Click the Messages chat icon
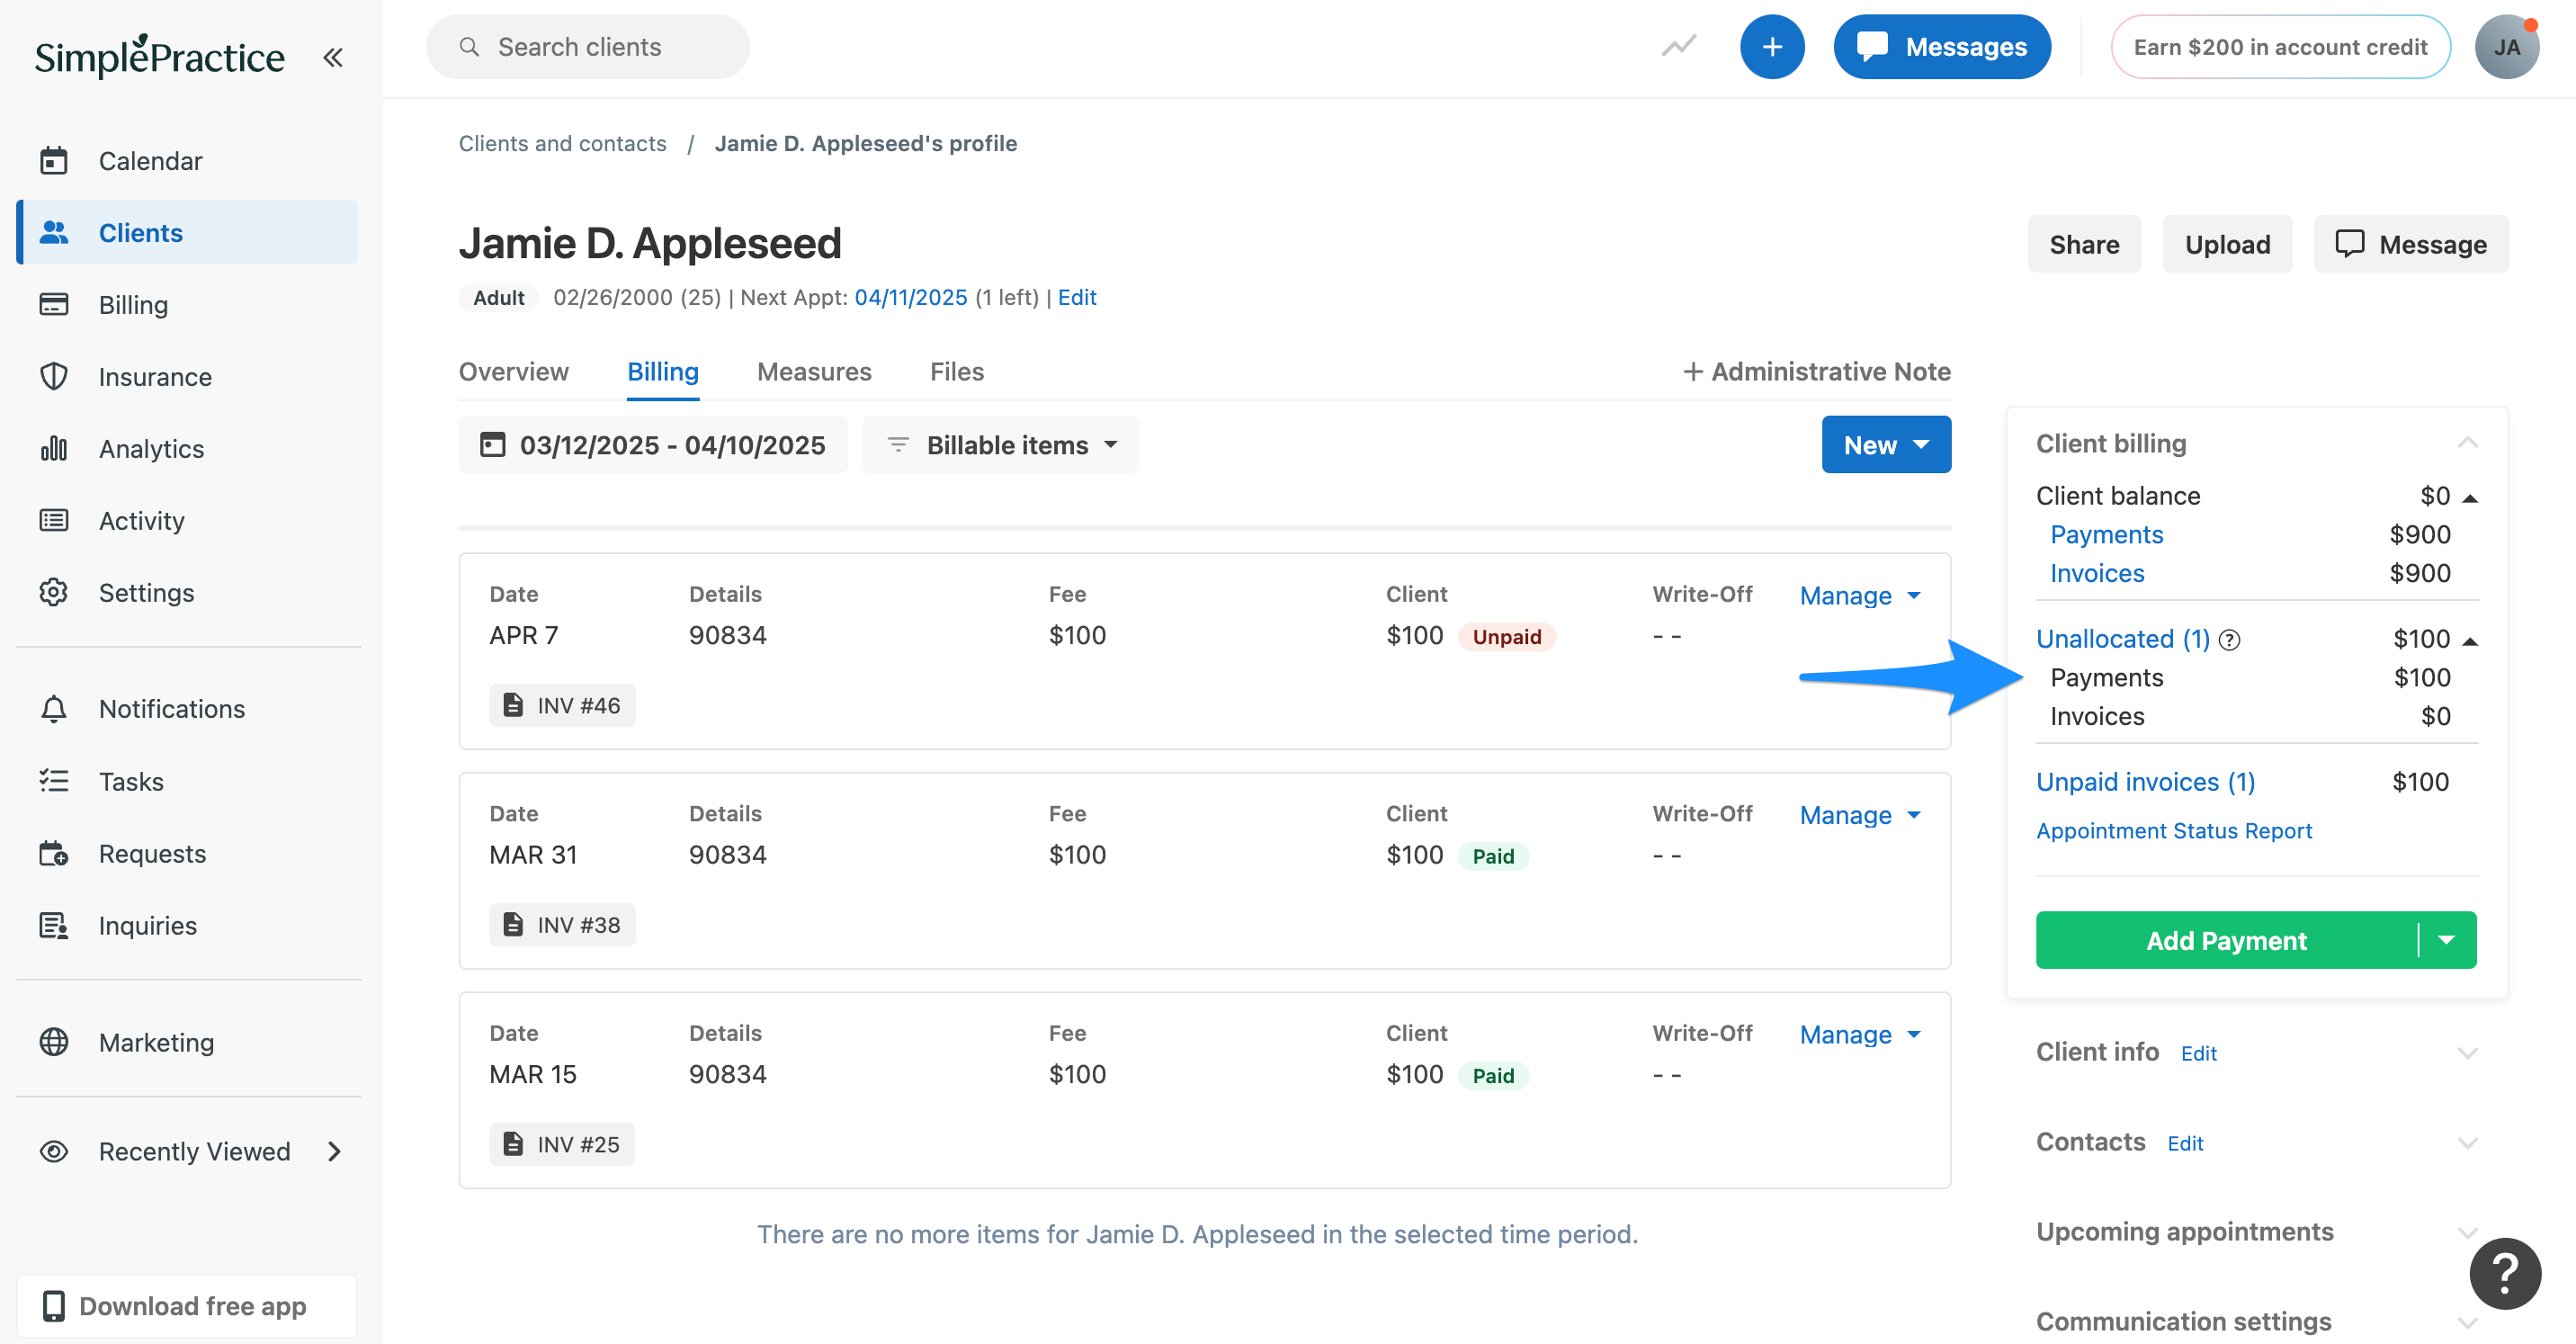Screen dimensions: 2576x1344 1873,46
